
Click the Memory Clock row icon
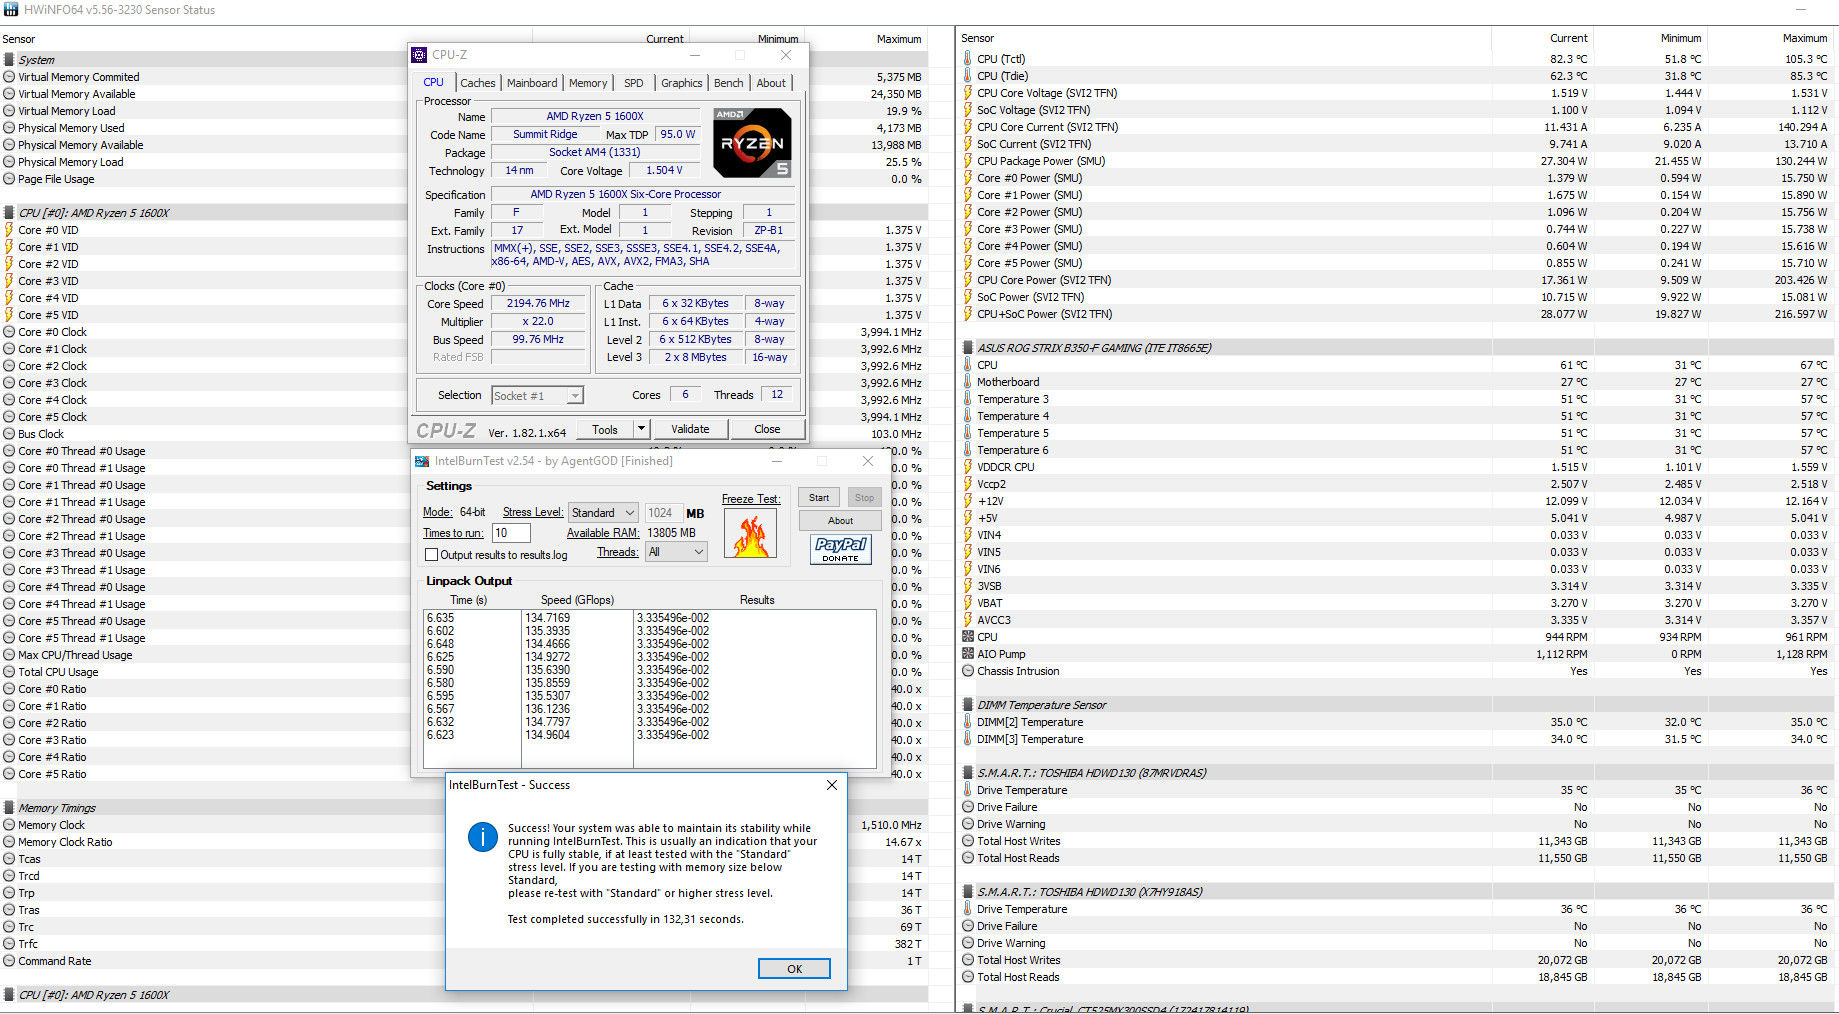pos(9,825)
